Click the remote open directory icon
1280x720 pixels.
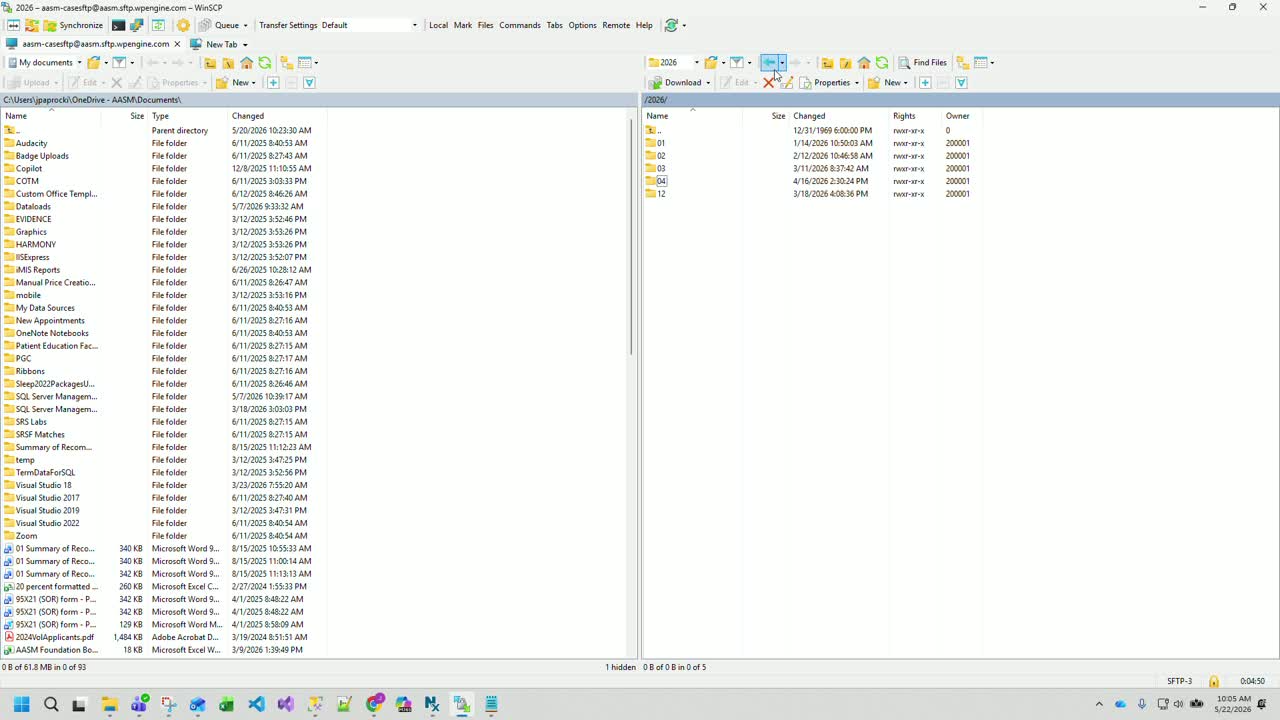coord(711,63)
